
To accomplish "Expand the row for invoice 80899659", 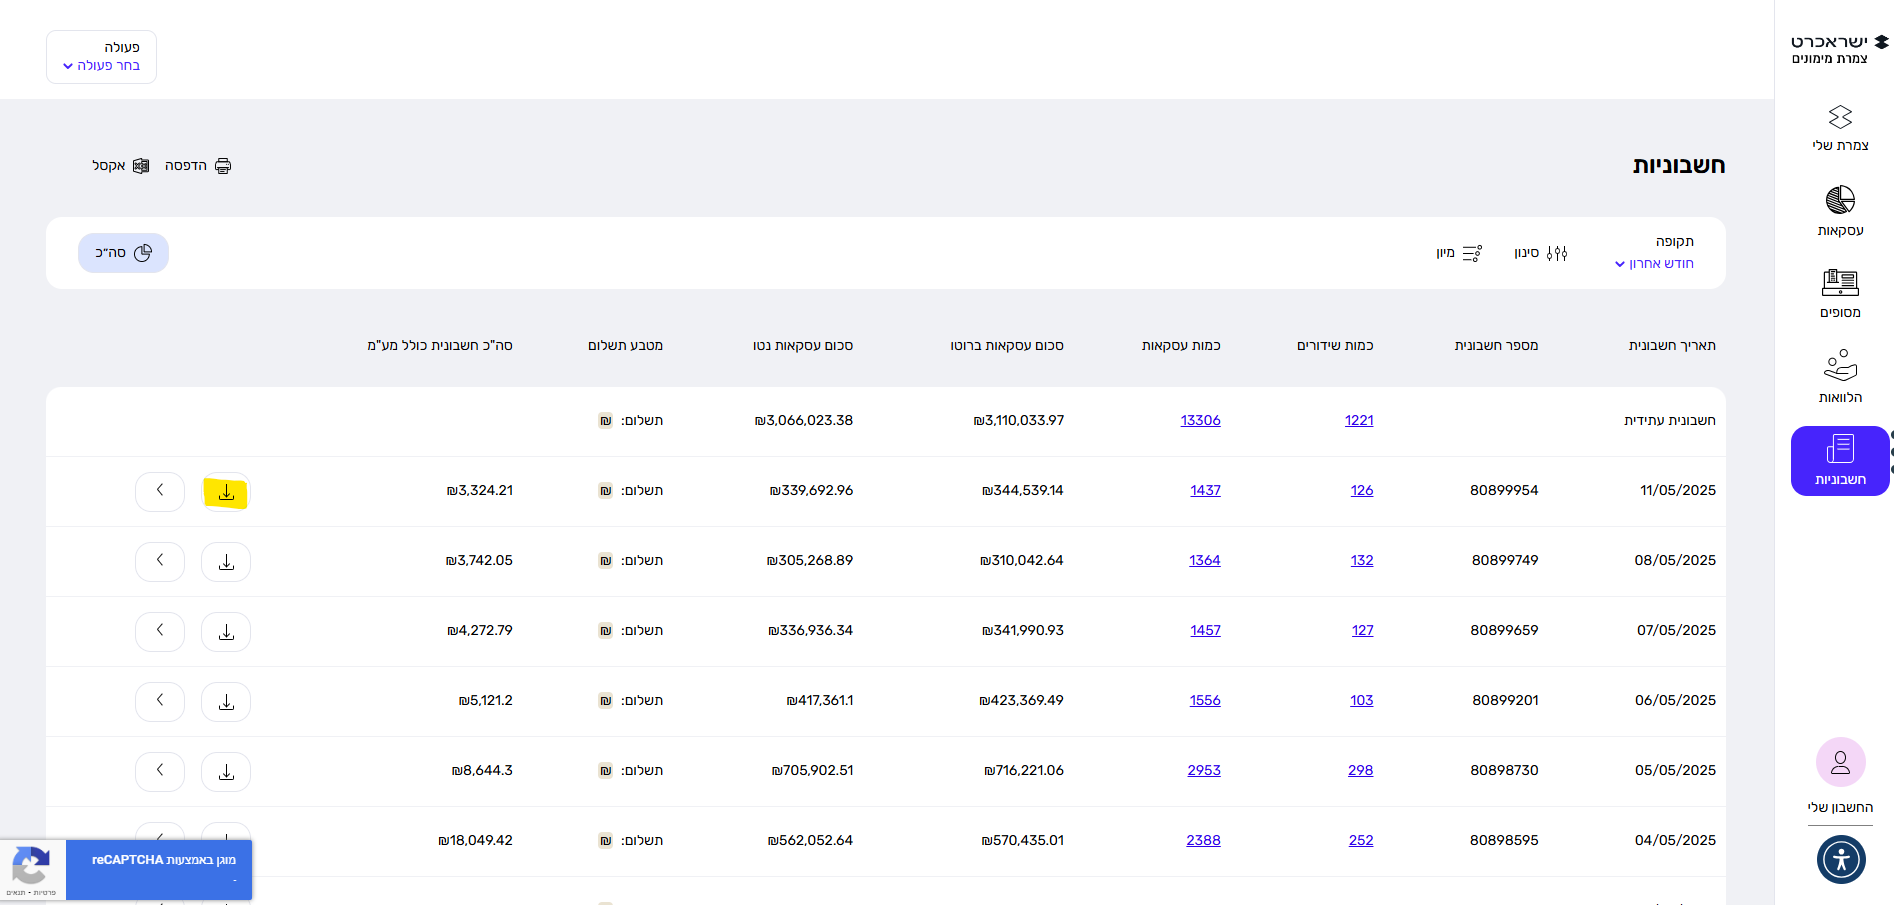I will pyautogui.click(x=160, y=631).
